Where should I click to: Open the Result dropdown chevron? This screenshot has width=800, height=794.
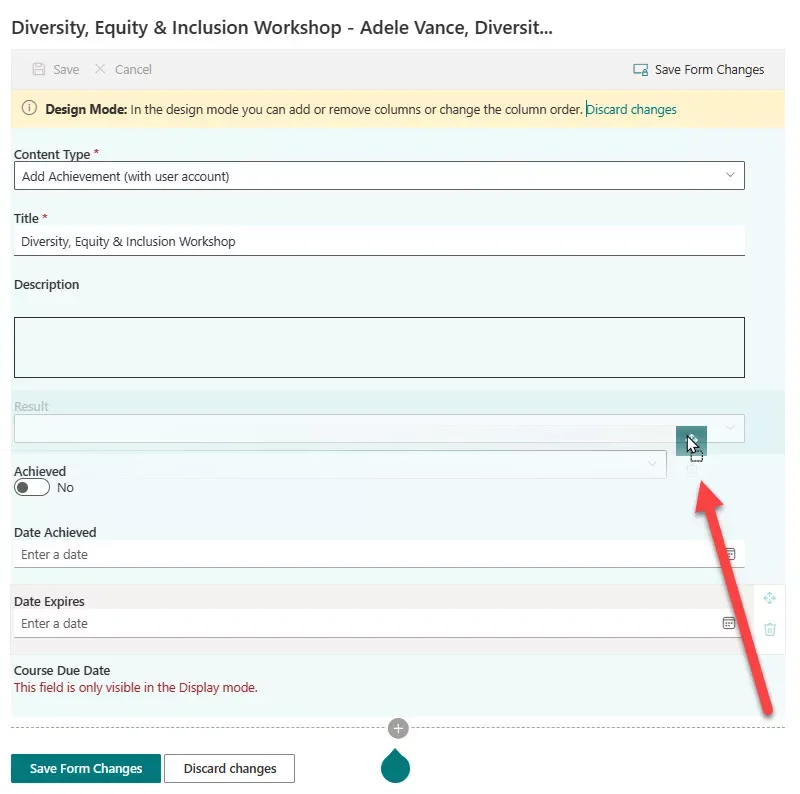[x=730, y=428]
